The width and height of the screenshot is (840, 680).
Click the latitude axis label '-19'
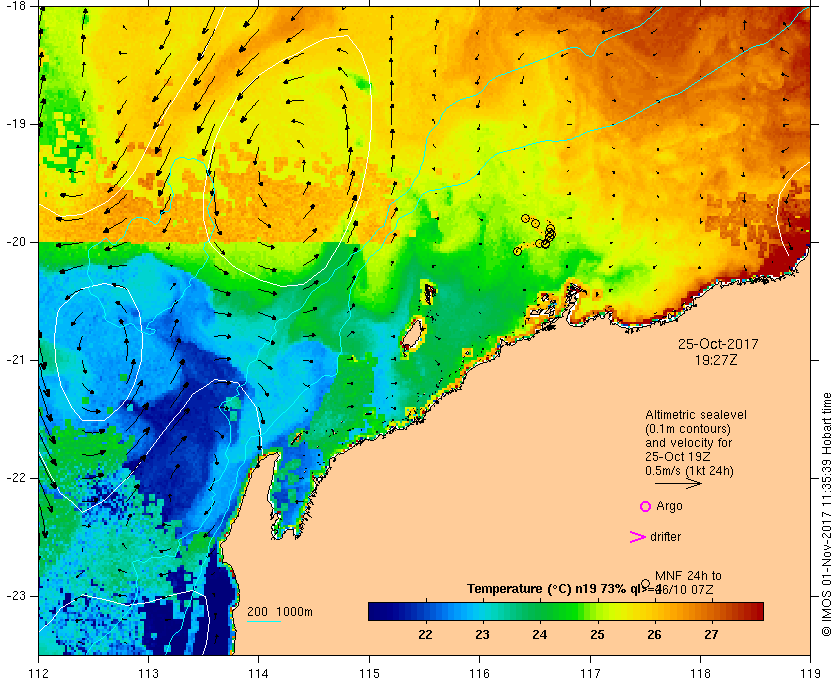(16, 124)
